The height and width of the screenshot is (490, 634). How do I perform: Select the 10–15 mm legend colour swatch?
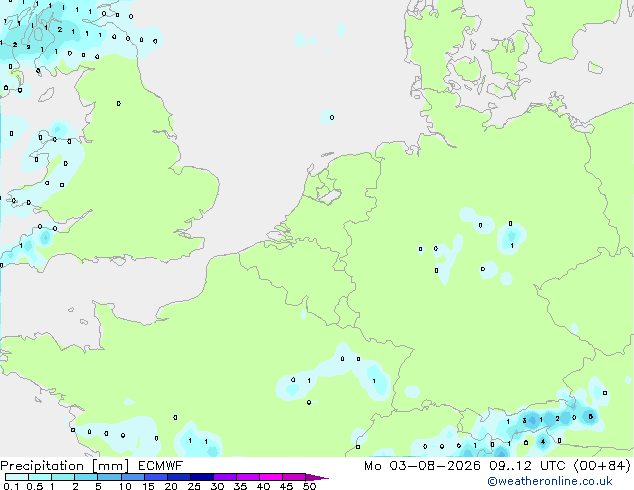pyautogui.click(x=132, y=477)
